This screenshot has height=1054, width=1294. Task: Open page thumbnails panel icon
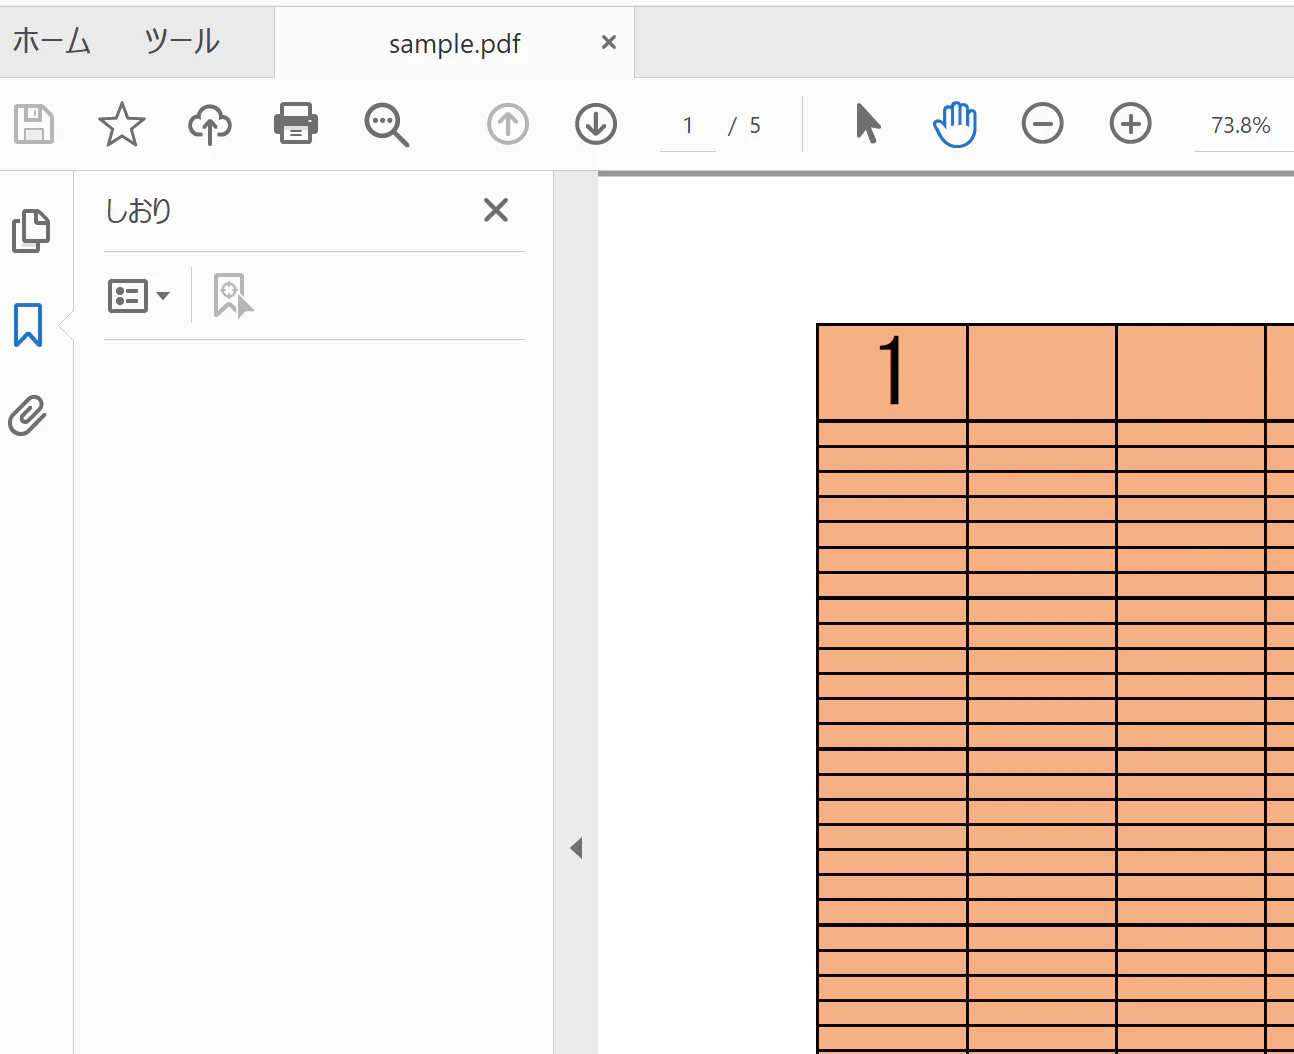click(x=30, y=231)
